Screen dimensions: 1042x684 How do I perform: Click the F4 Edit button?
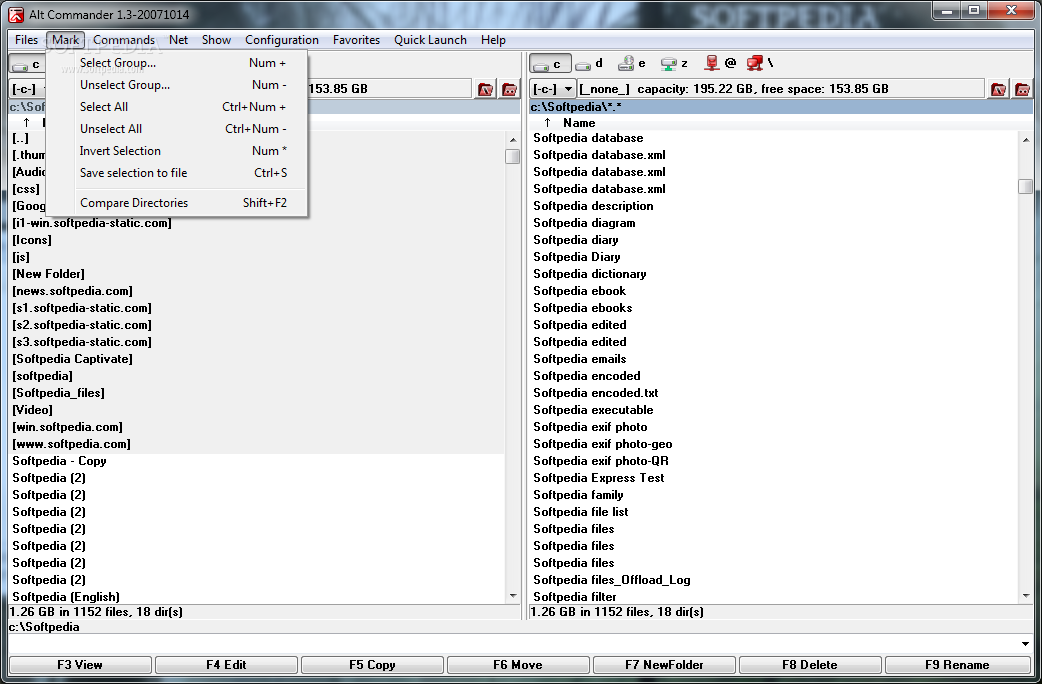[x=227, y=665]
